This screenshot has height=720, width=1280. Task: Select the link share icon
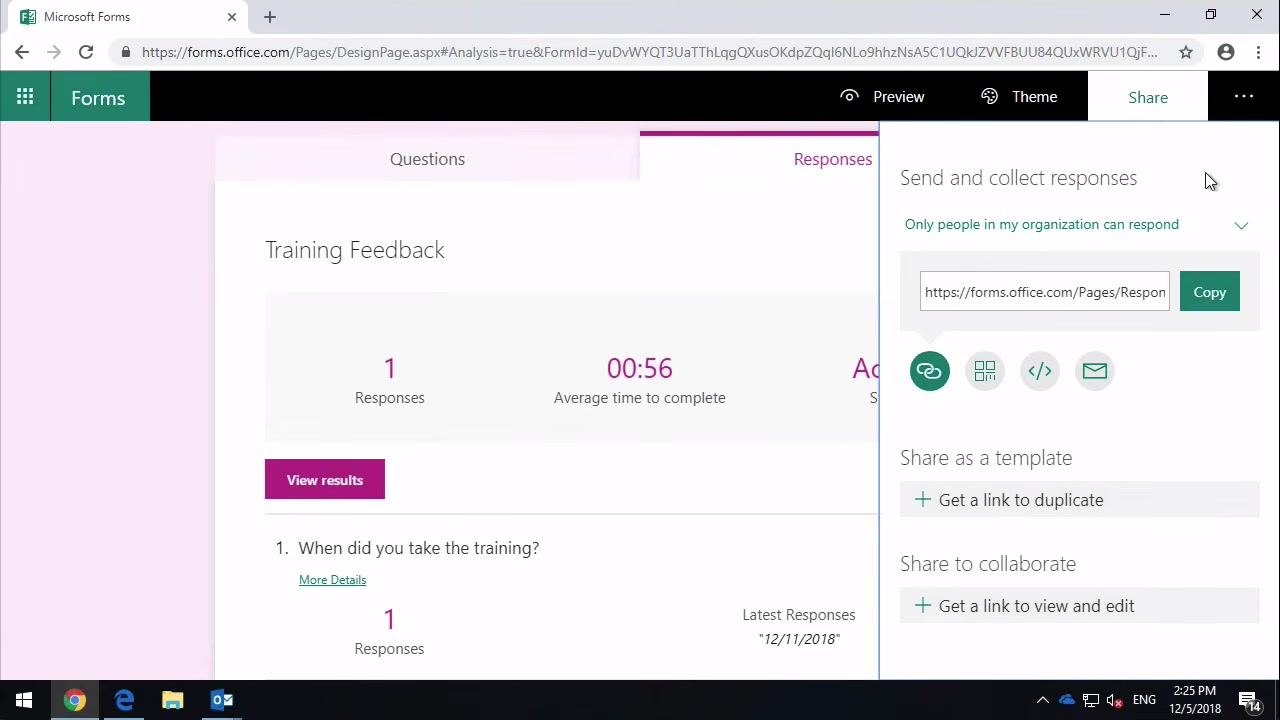[929, 371]
